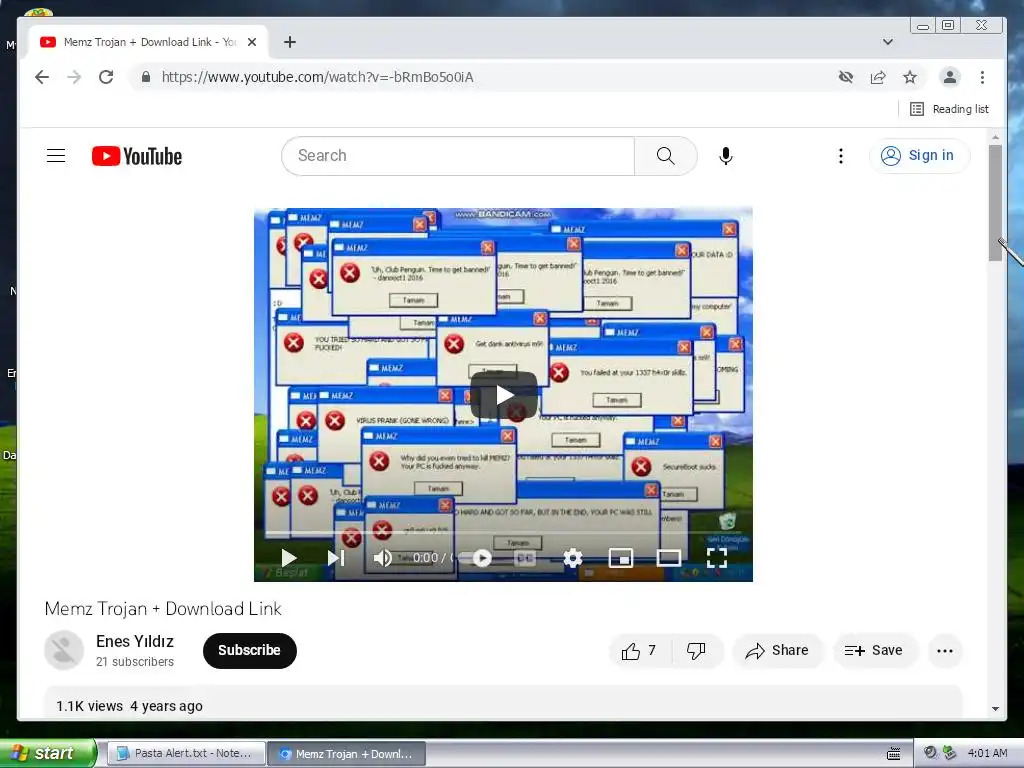
Task: Skip to the next video
Action: [336, 558]
